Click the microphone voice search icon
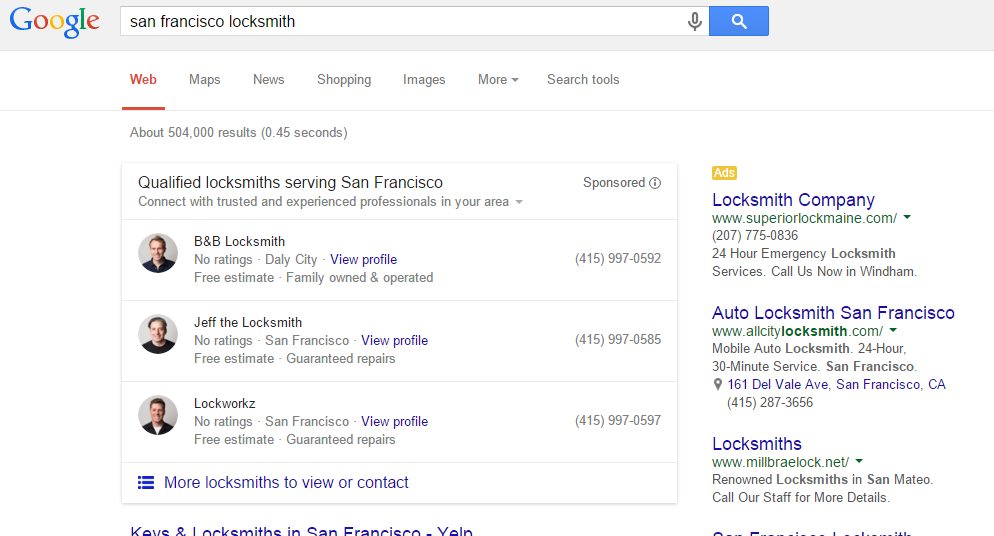The height and width of the screenshot is (536, 994). pyautogui.click(x=695, y=21)
